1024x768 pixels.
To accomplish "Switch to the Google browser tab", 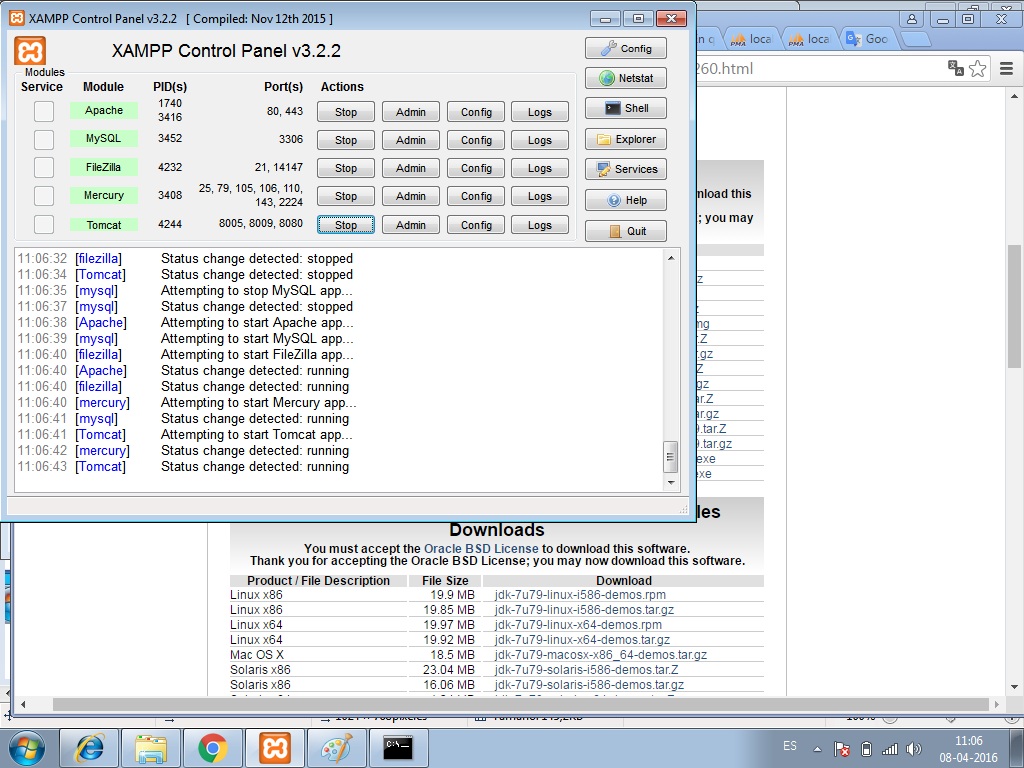I will click(x=867, y=39).
